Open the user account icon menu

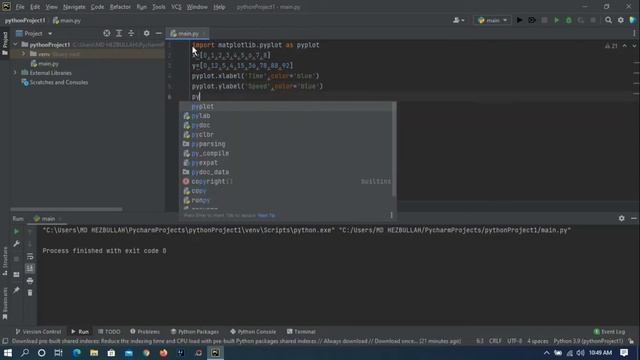coord(458,20)
